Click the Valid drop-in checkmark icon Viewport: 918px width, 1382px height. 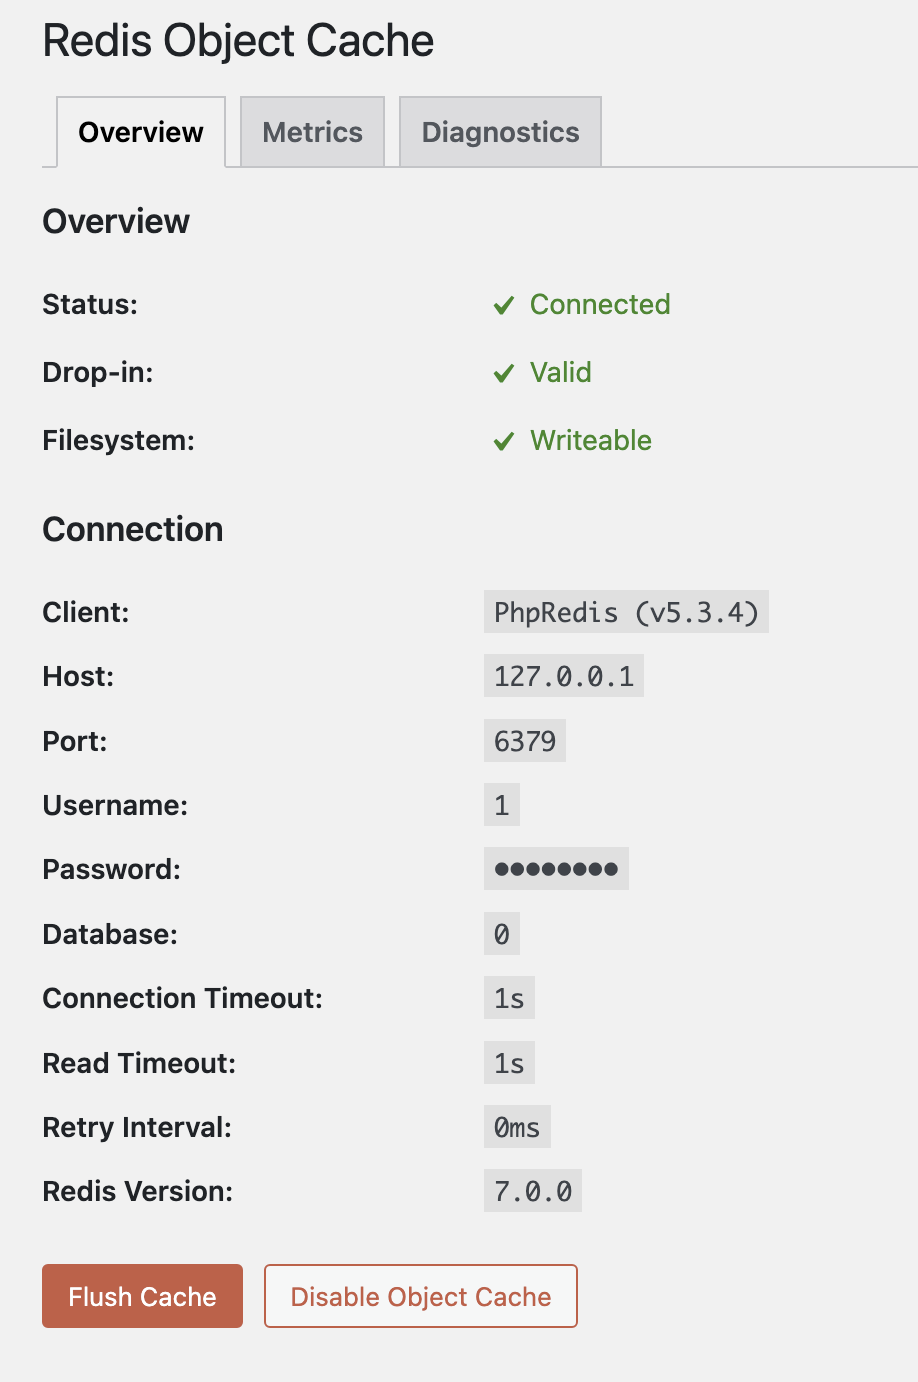coord(504,373)
